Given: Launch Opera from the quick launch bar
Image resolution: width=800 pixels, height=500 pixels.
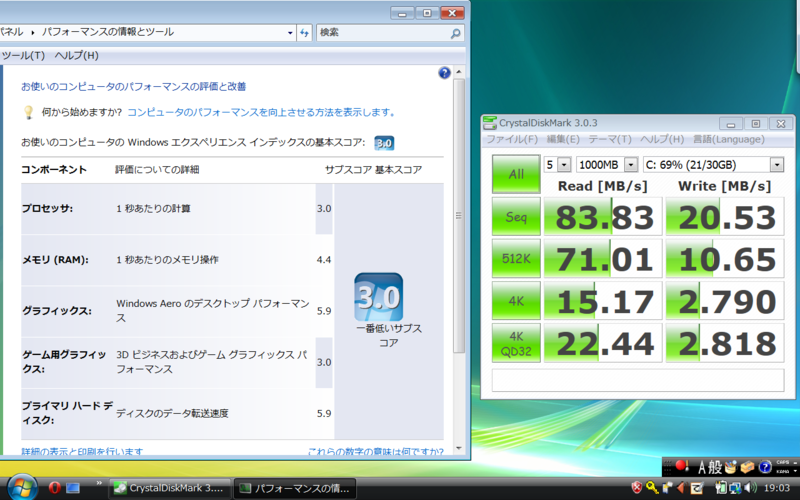Looking at the screenshot, I should (55, 488).
